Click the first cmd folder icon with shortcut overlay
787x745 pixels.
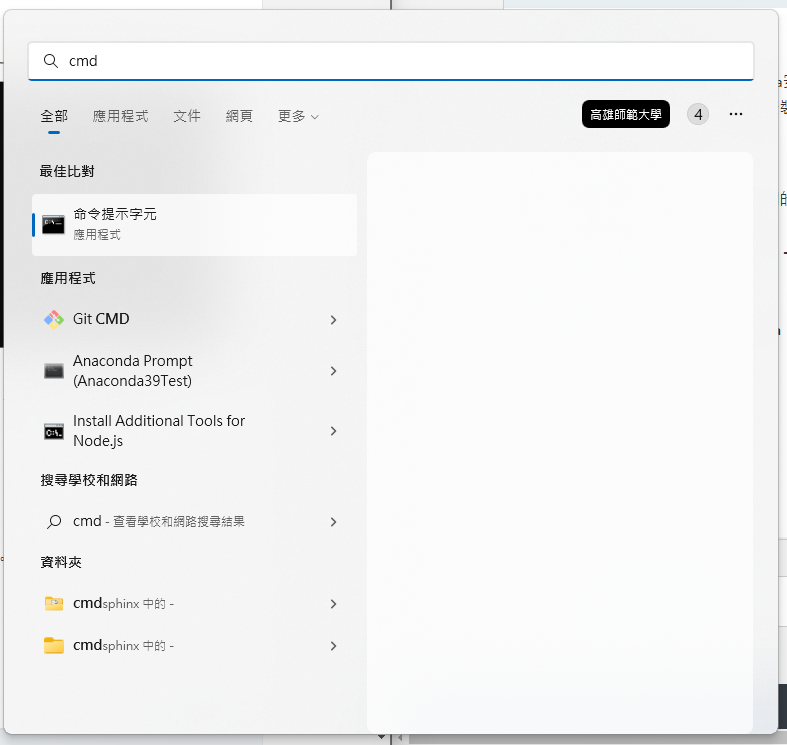54,603
